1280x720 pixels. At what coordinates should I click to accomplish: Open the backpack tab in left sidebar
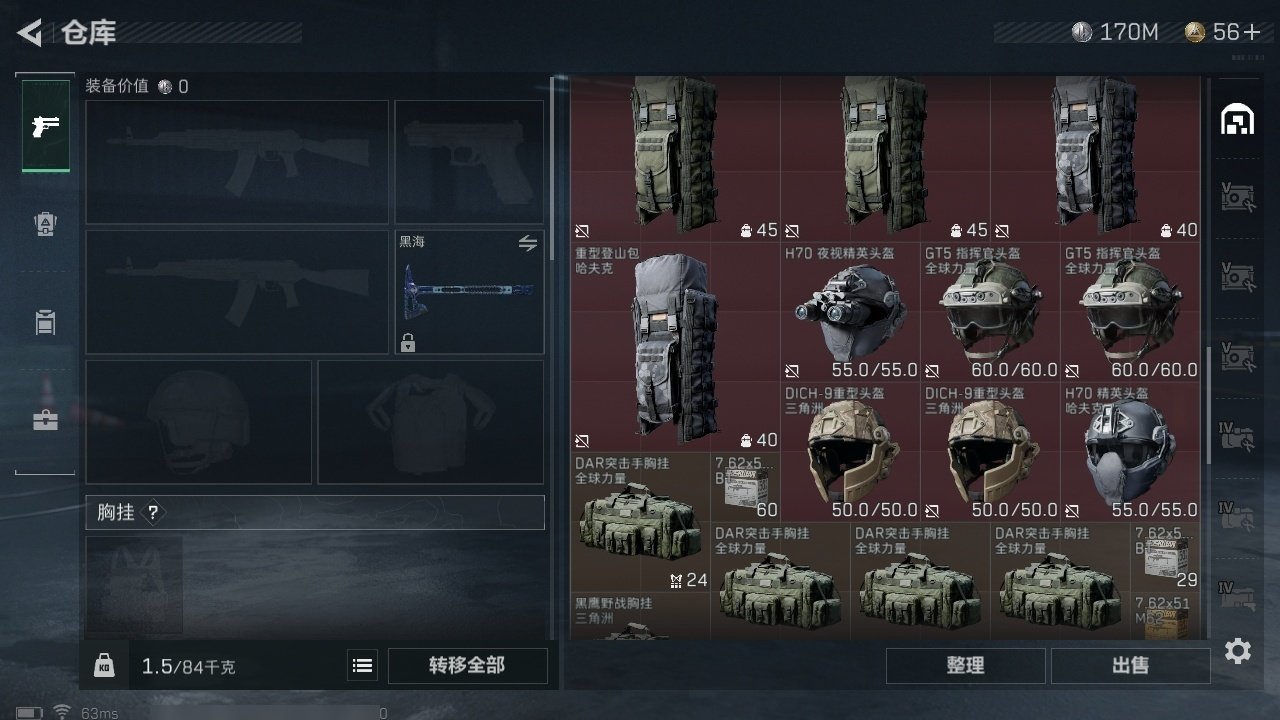(45, 224)
